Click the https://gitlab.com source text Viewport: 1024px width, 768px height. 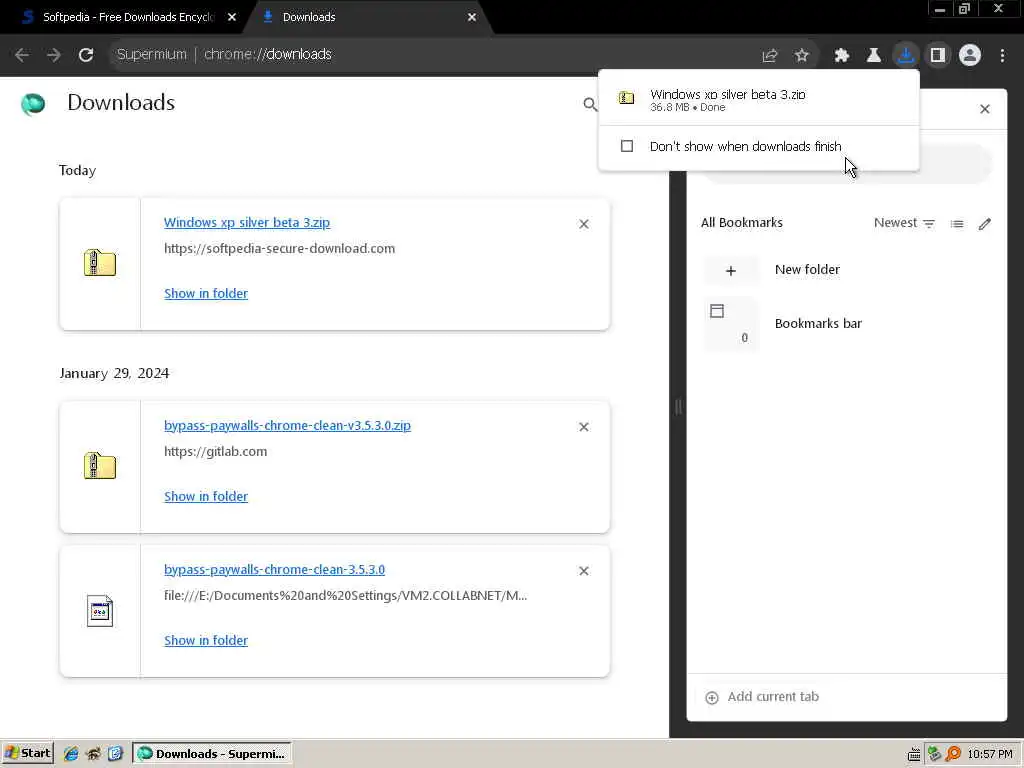216,452
